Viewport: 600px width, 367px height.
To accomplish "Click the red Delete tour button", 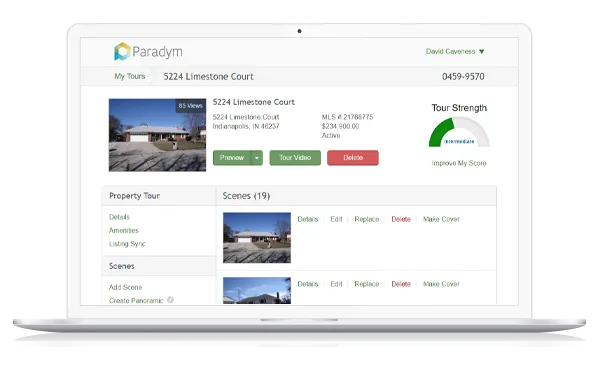I will (x=353, y=158).
